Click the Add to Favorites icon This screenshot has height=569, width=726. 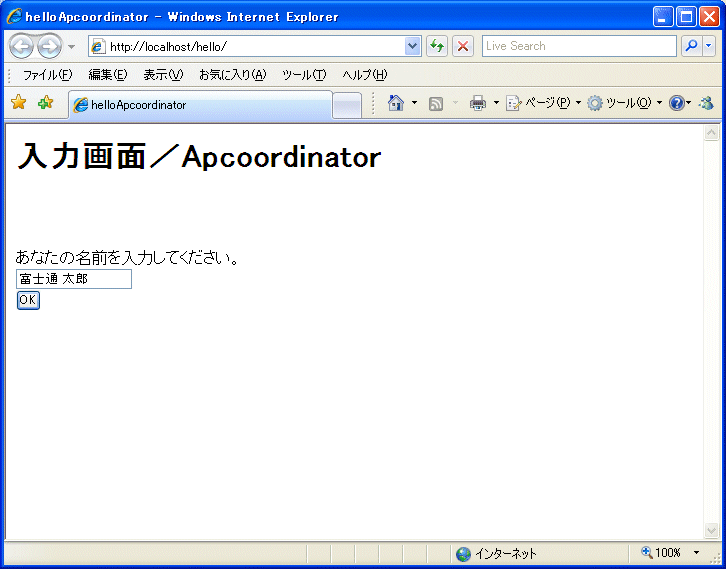tap(45, 103)
